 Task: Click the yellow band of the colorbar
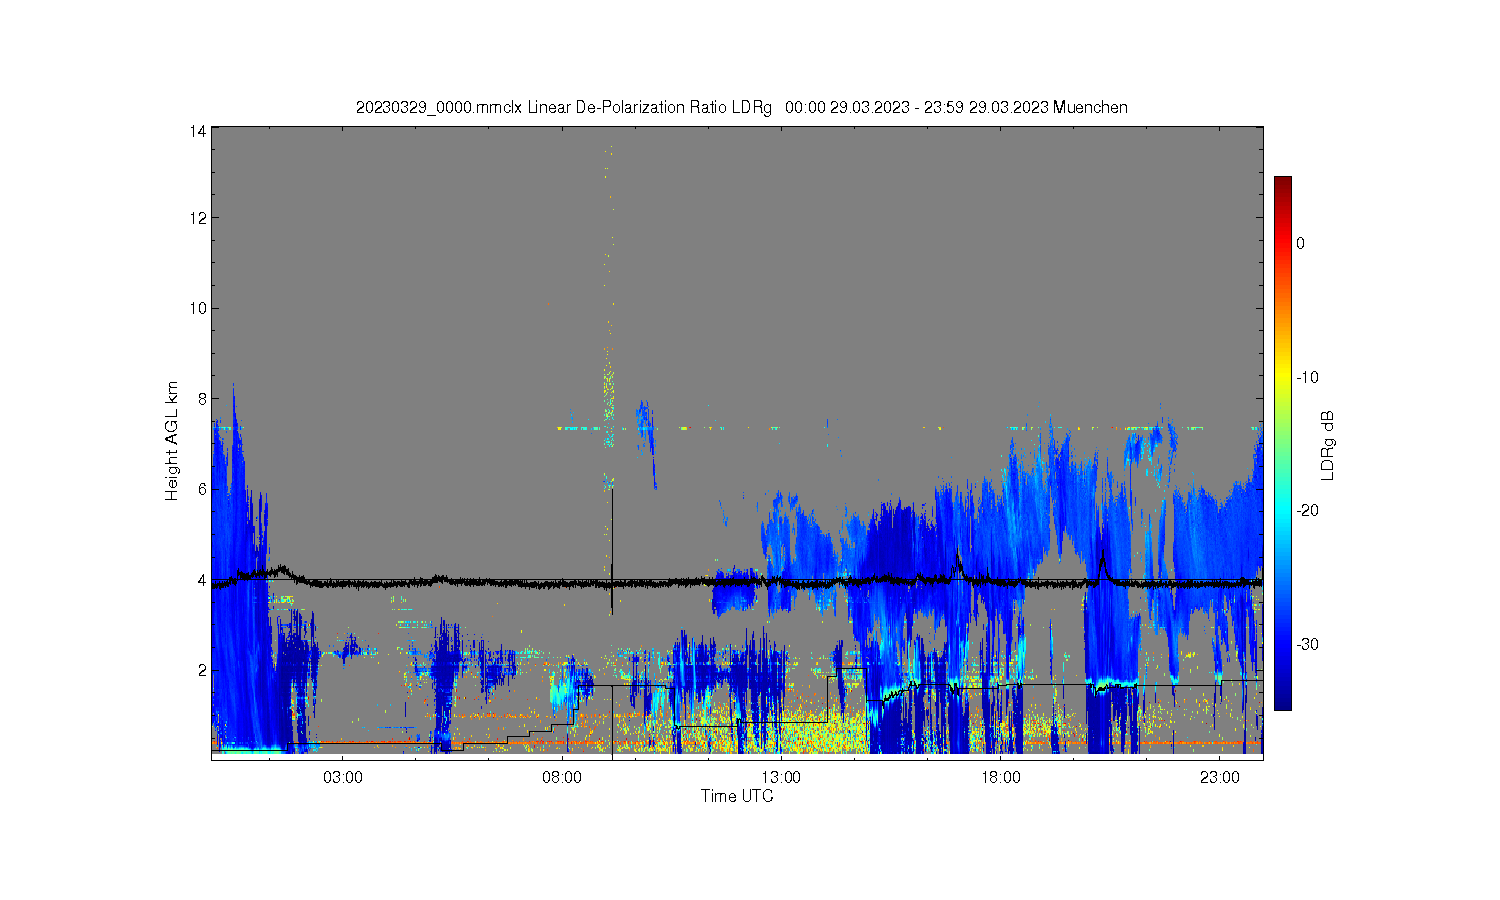click(1282, 377)
